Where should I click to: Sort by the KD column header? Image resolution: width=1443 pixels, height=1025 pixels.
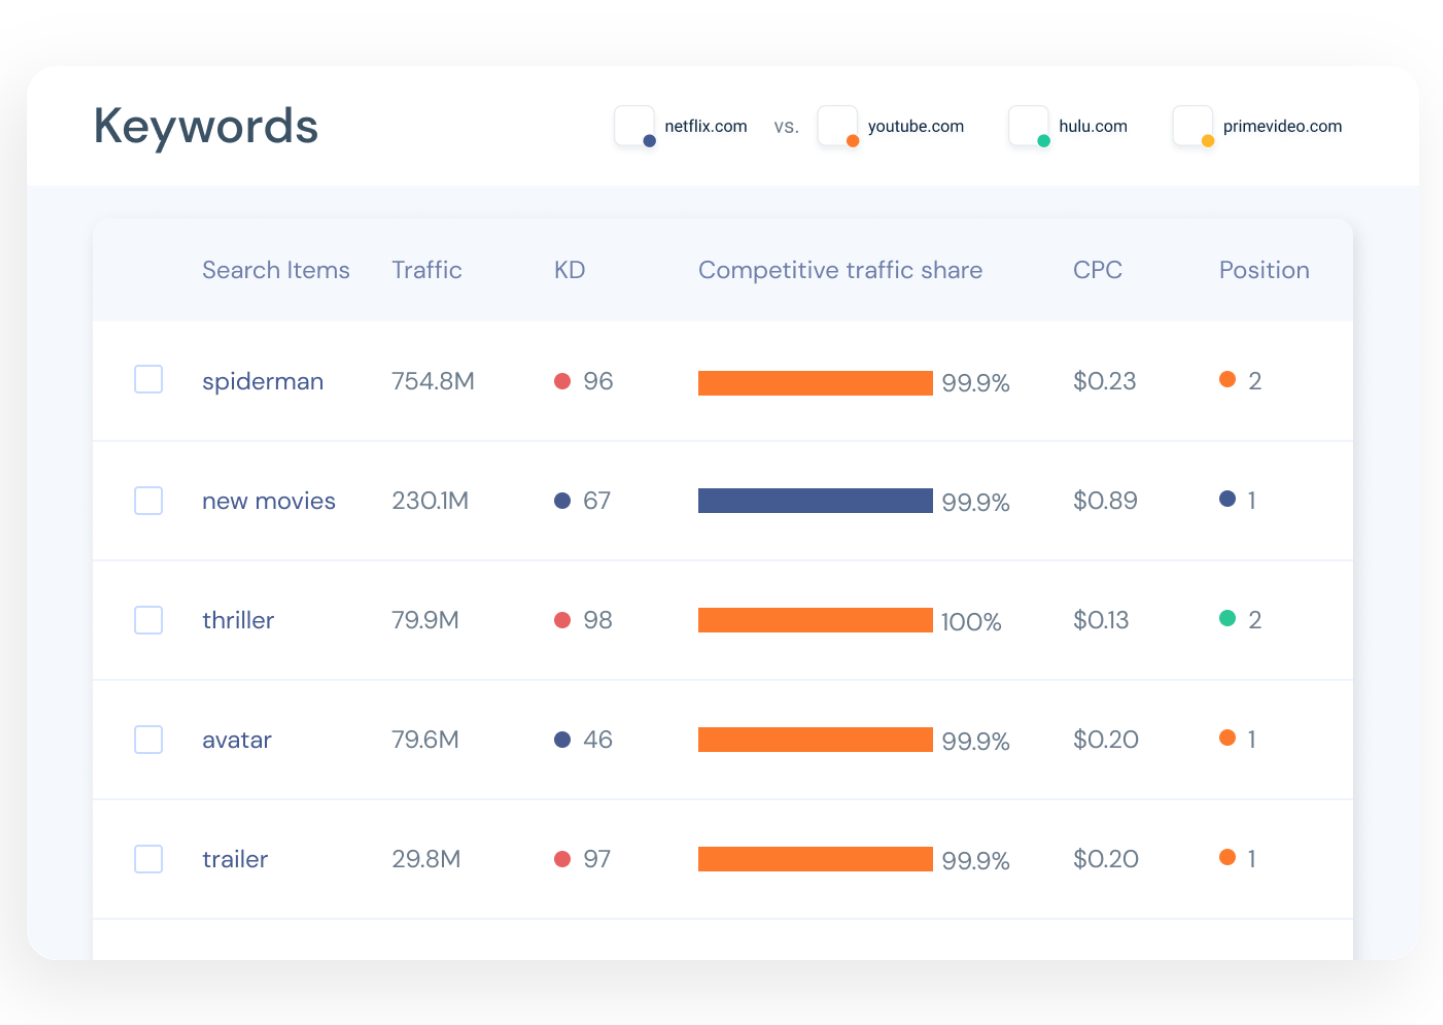[569, 270]
